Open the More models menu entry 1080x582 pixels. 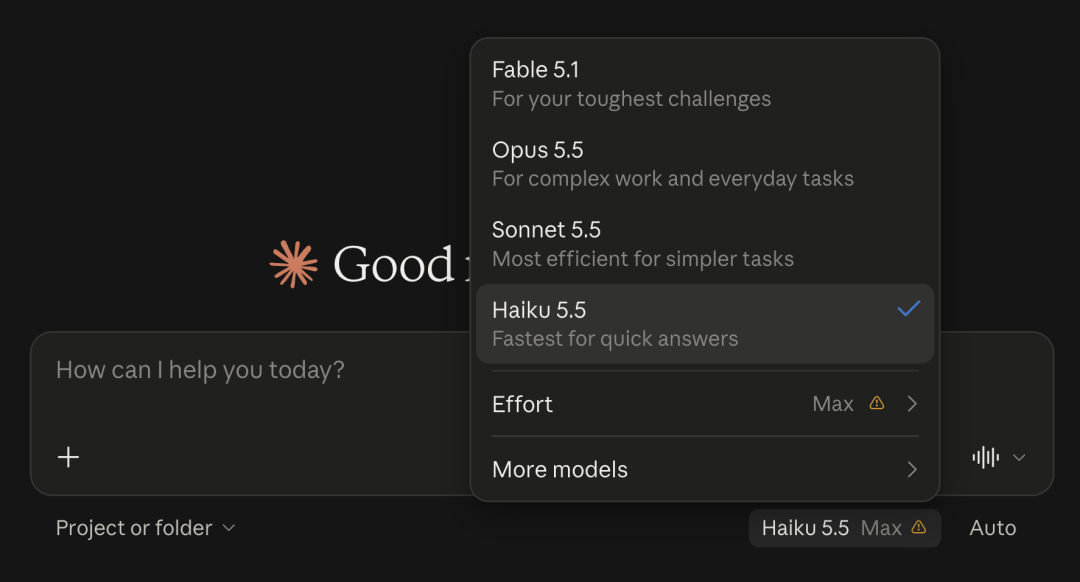point(705,470)
